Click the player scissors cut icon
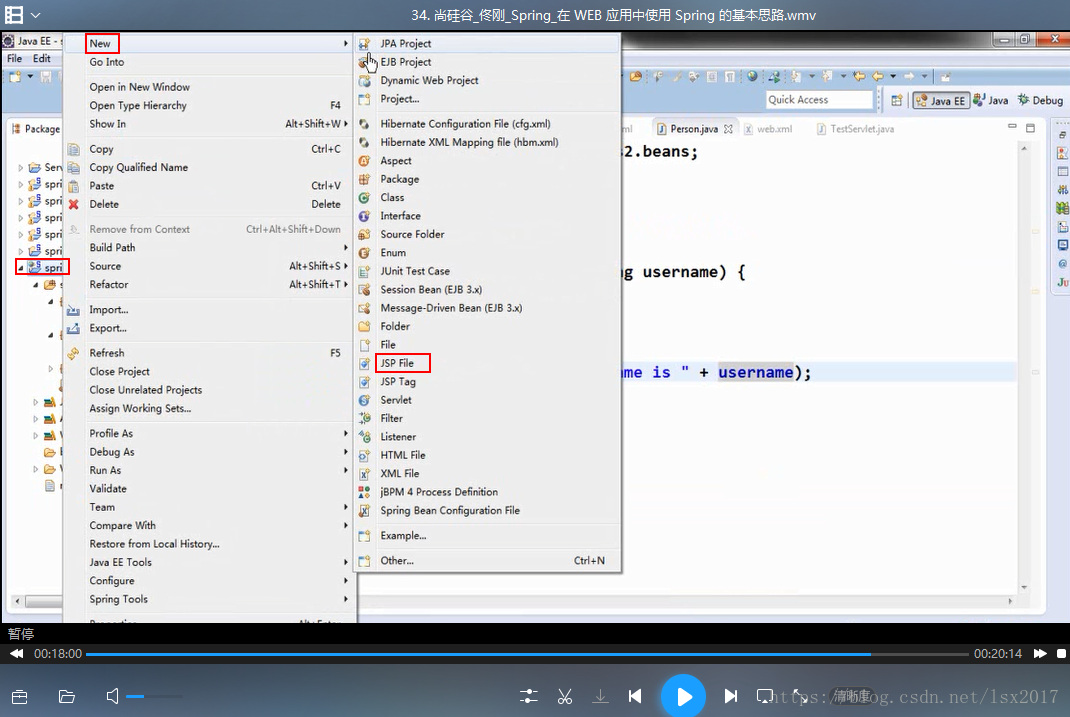The image size is (1070, 717). (x=564, y=697)
